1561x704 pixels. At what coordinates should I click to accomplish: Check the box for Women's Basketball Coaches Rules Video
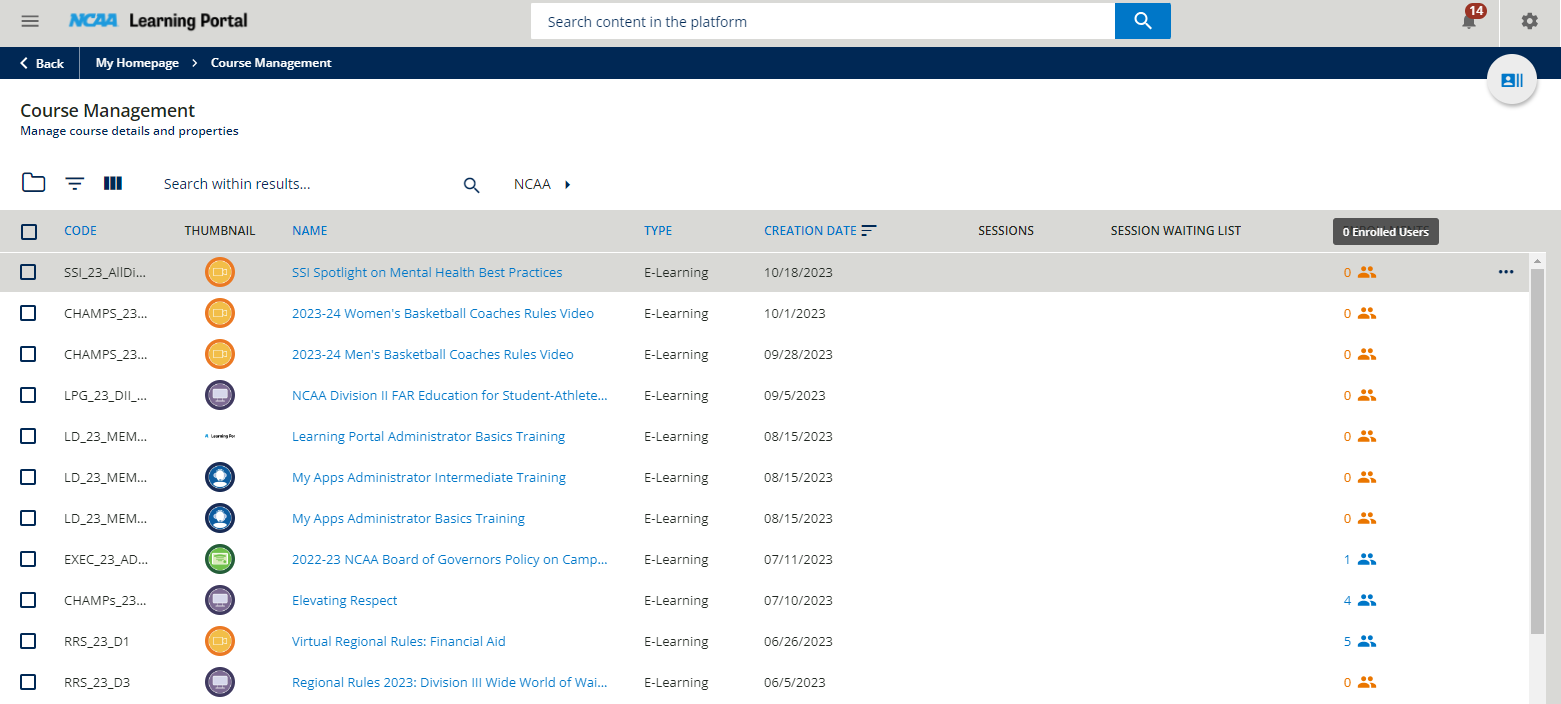pyautogui.click(x=28, y=313)
